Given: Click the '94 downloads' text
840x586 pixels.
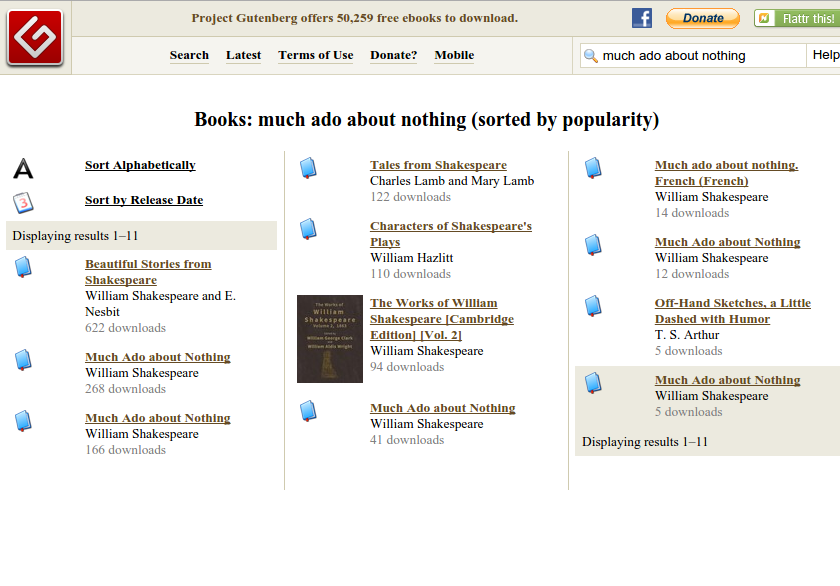Looking at the screenshot, I should [407, 367].
